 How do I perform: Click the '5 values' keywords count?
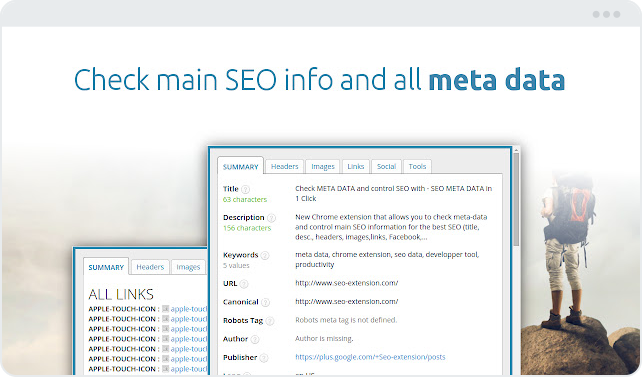click(236, 266)
